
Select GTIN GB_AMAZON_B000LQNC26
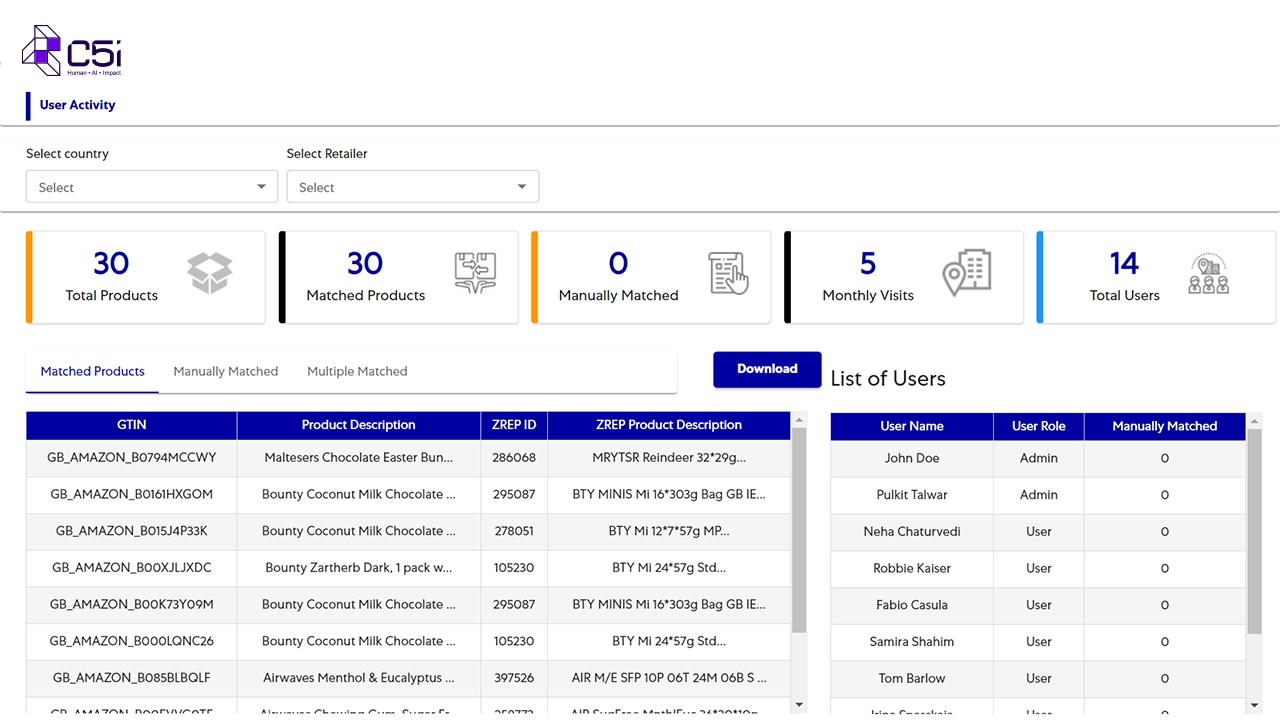point(132,641)
